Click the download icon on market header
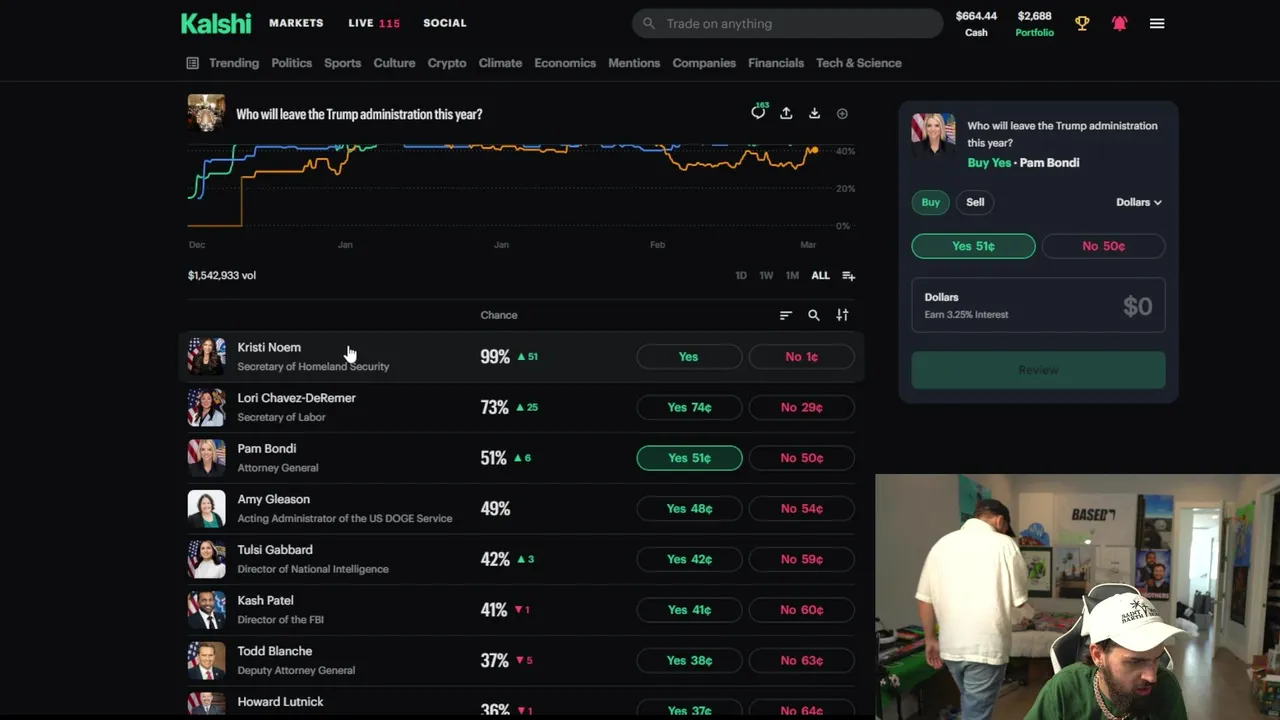 (x=814, y=113)
